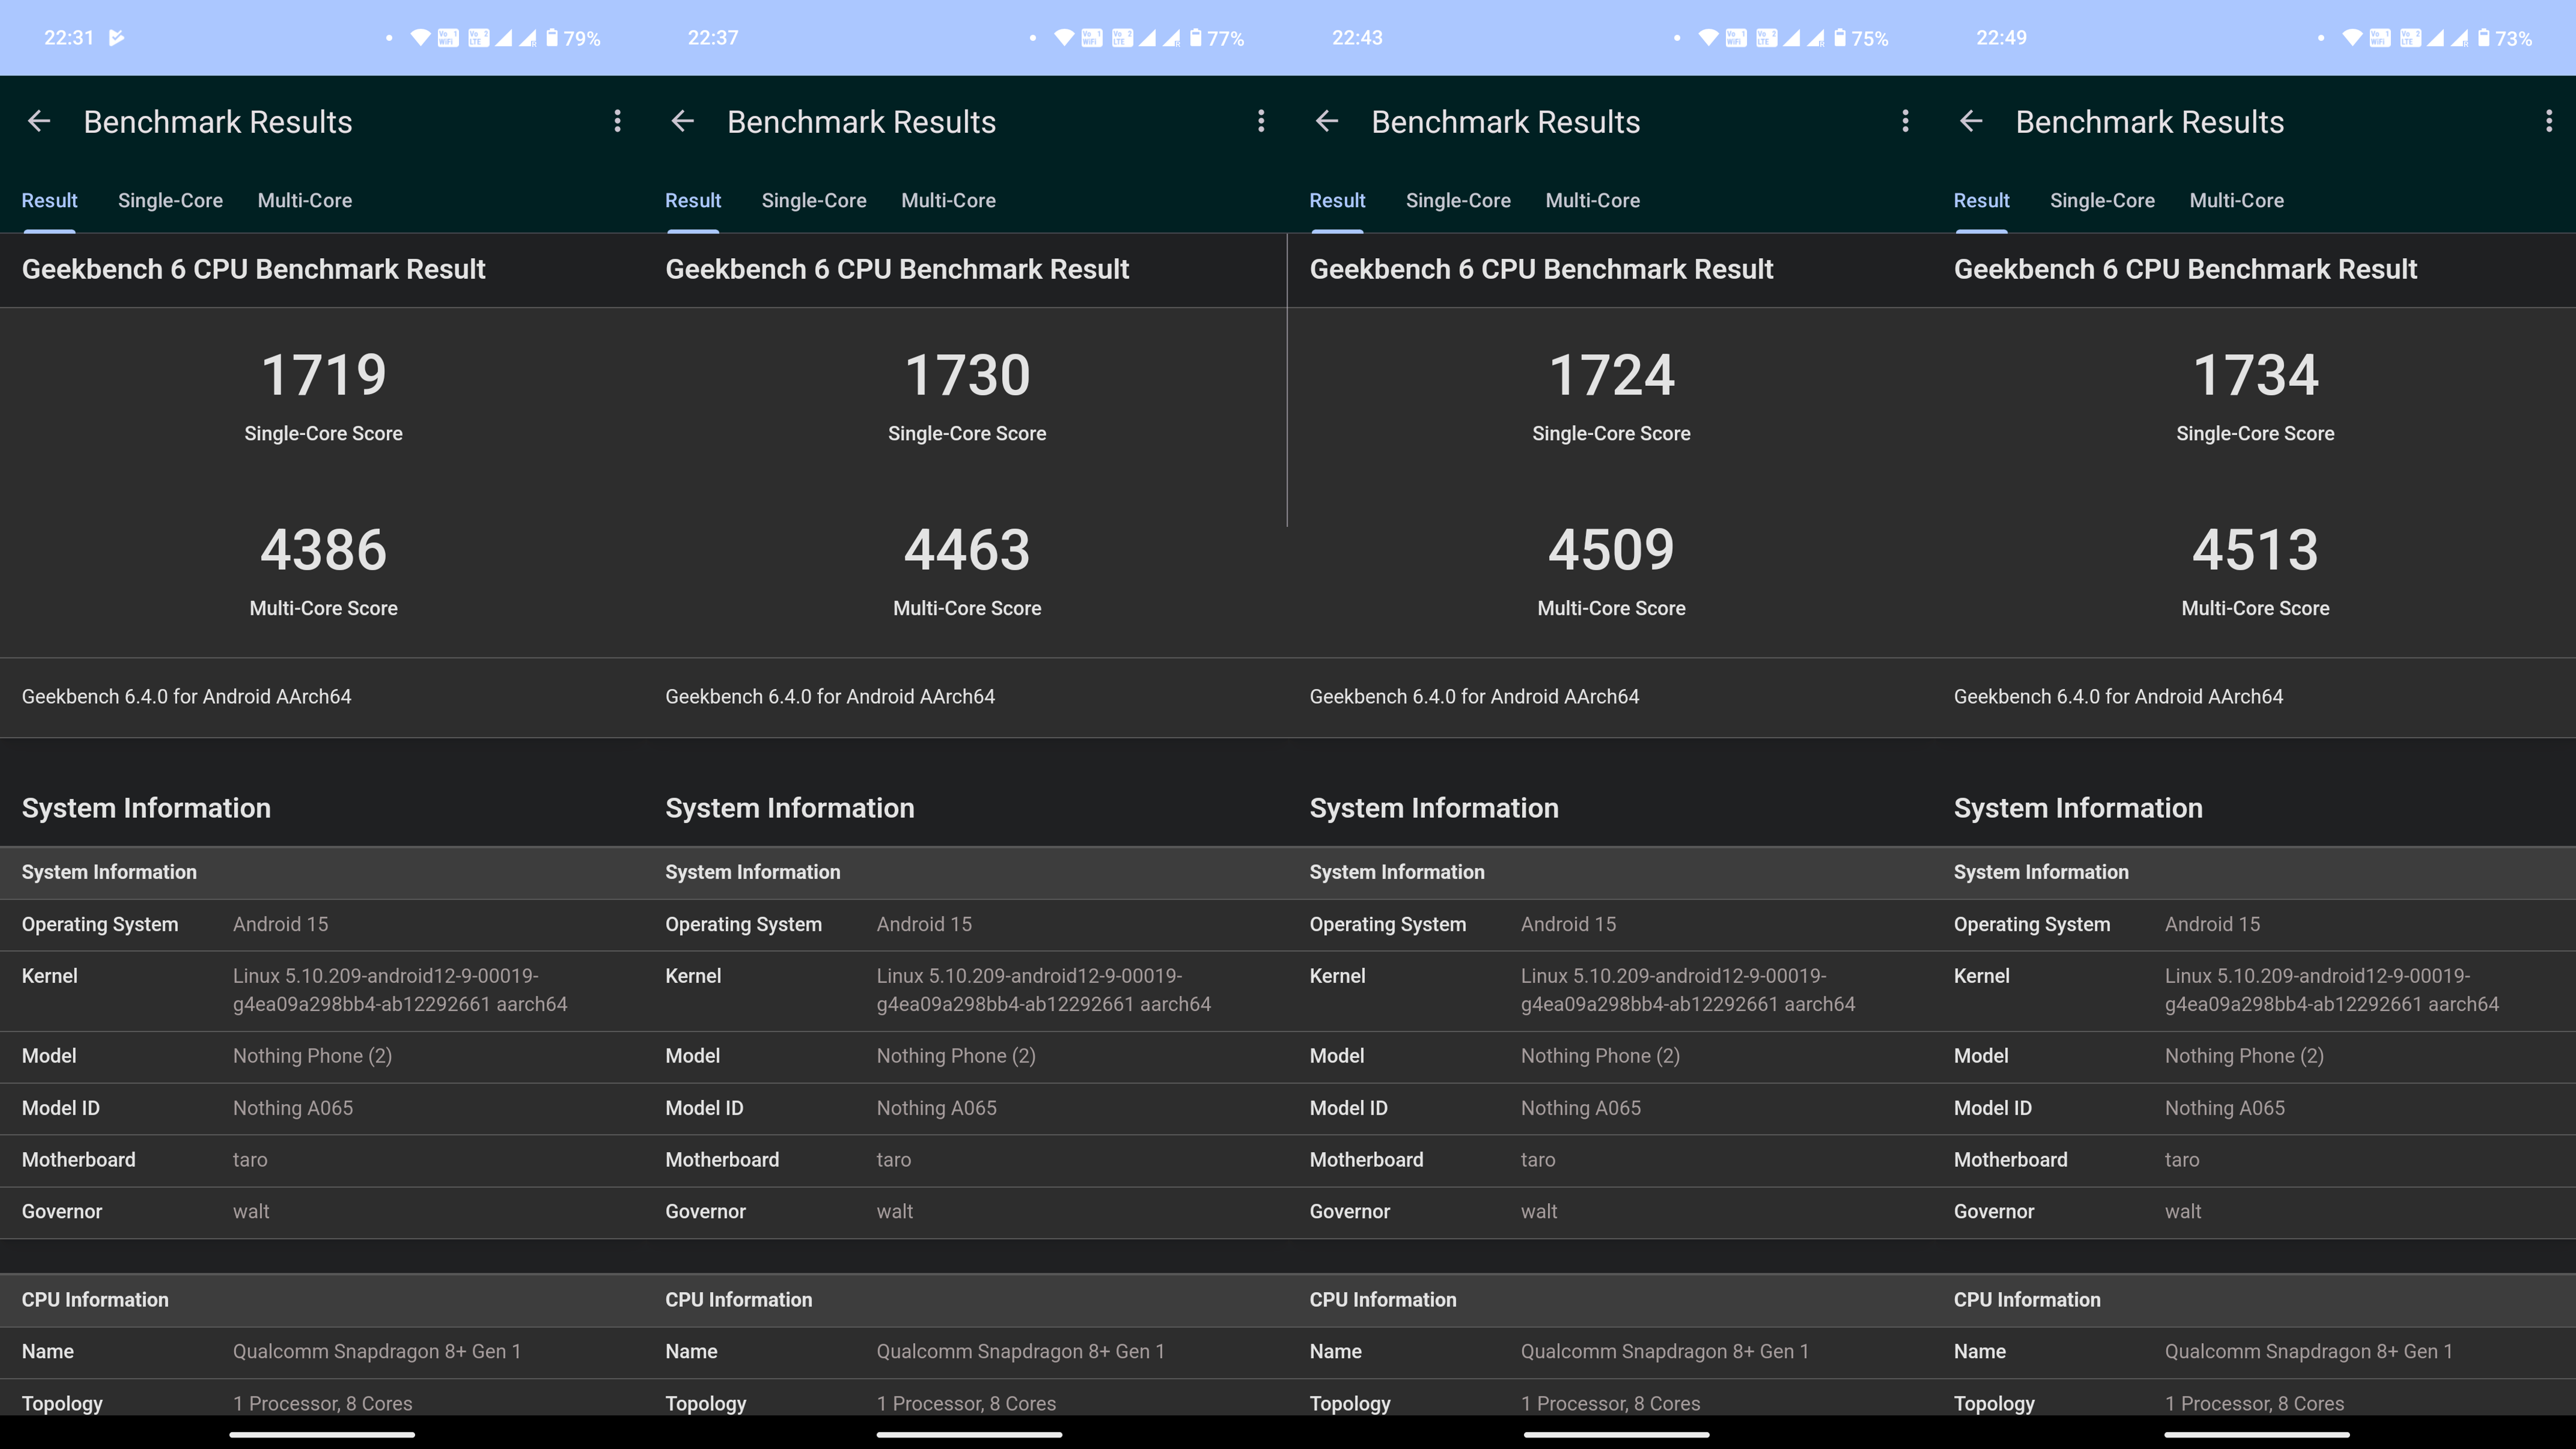Select Result tab in second panel

click(x=693, y=200)
